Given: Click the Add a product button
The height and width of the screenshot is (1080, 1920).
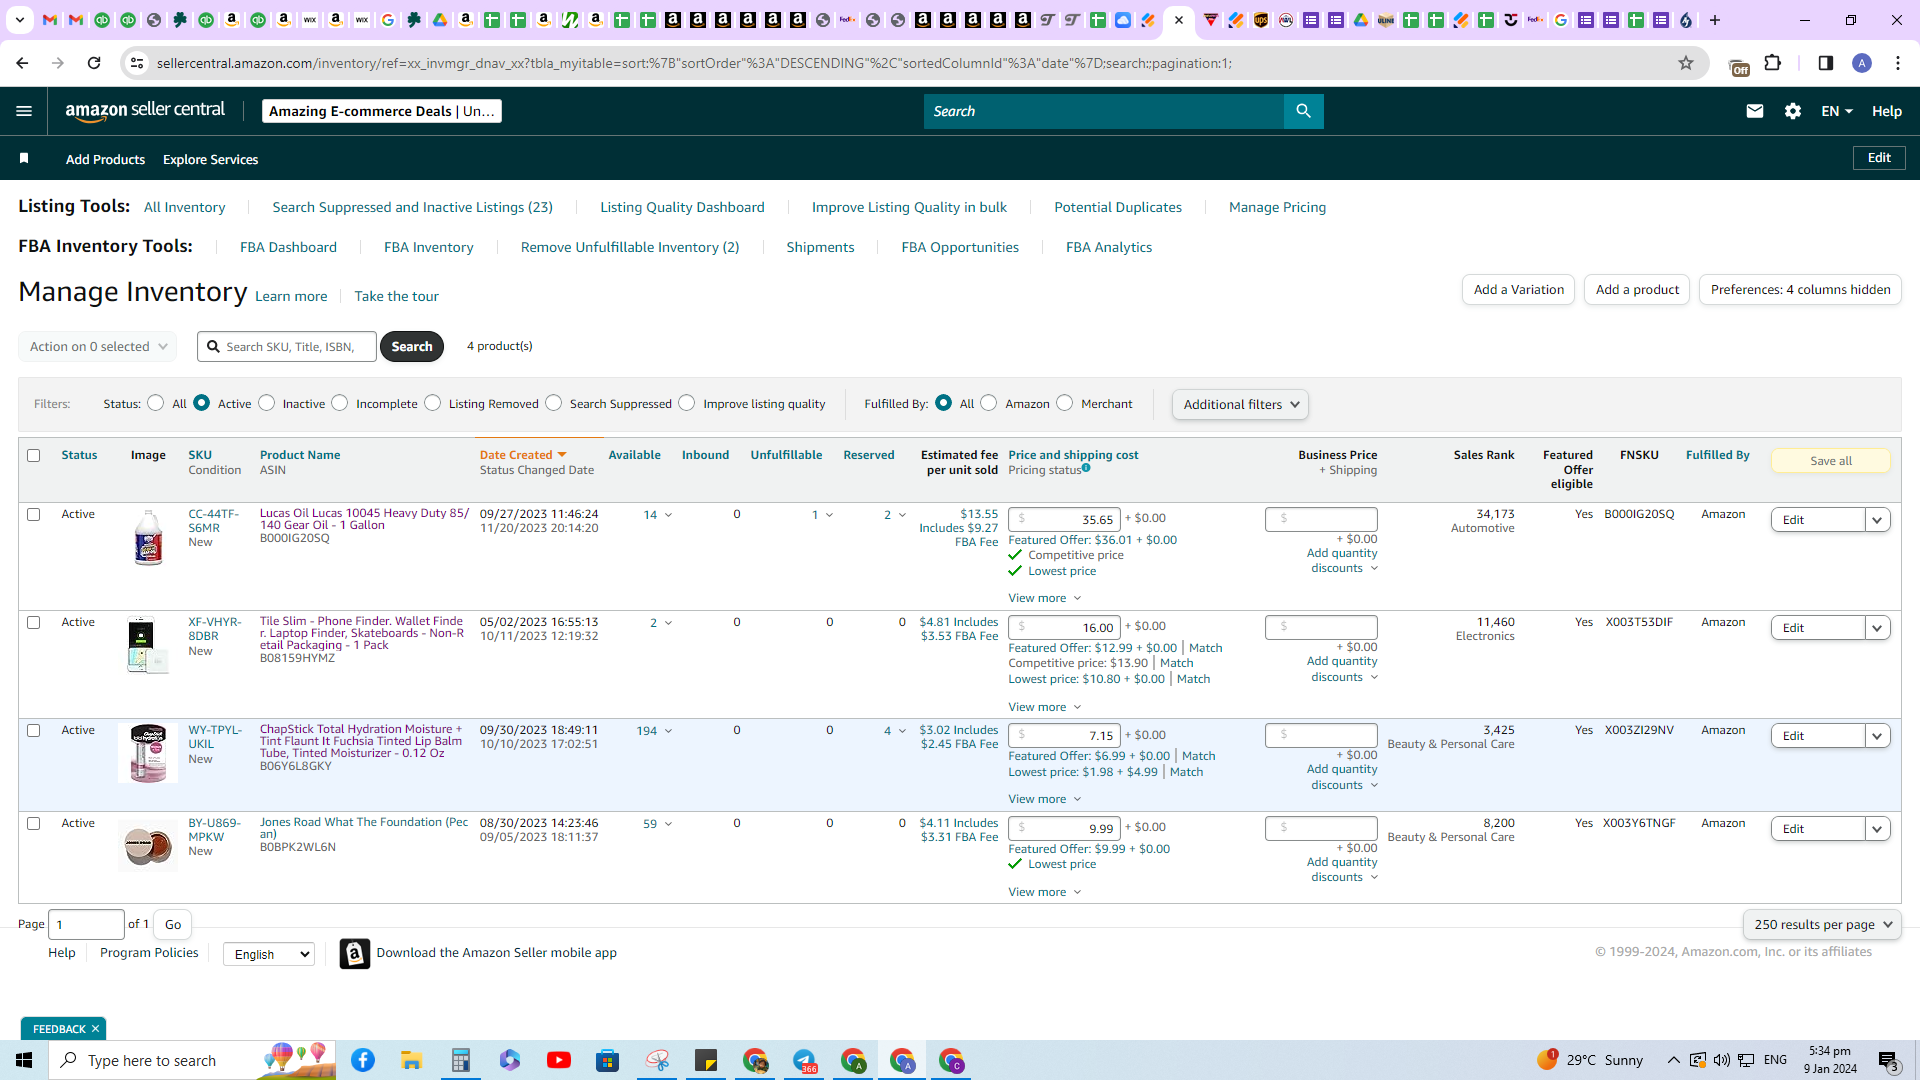Looking at the screenshot, I should click(x=1637, y=290).
